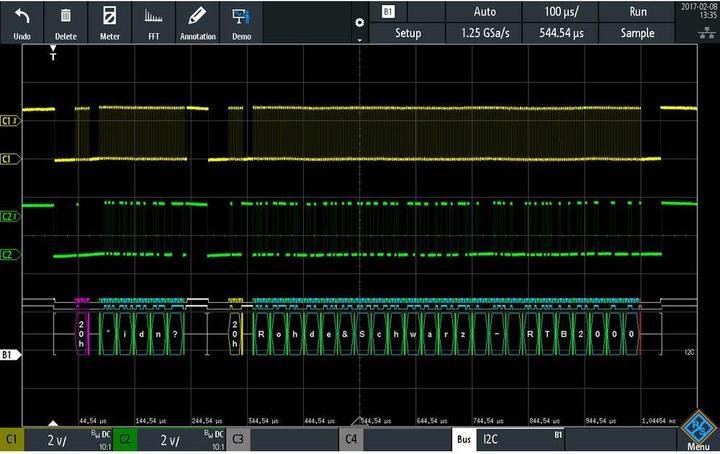The width and height of the screenshot is (720, 454).
Task: Click the decoded '?' byte
Action: (x=175, y=334)
